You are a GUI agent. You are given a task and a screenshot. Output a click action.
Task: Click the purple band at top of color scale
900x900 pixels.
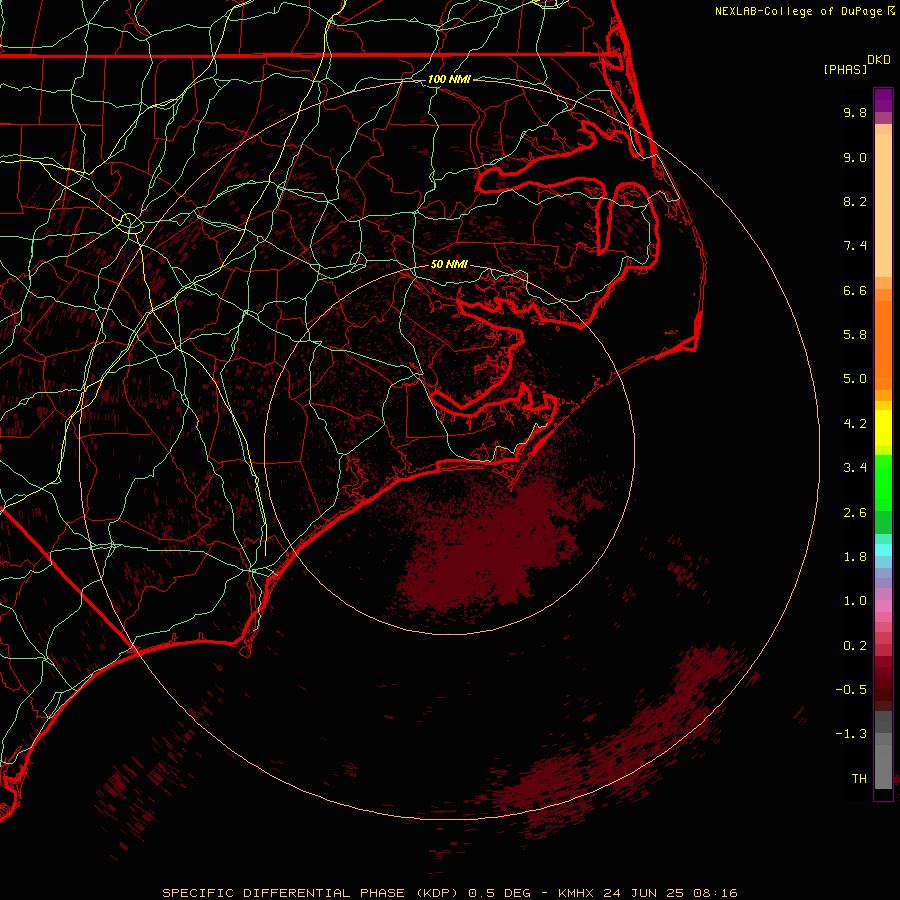point(883,100)
